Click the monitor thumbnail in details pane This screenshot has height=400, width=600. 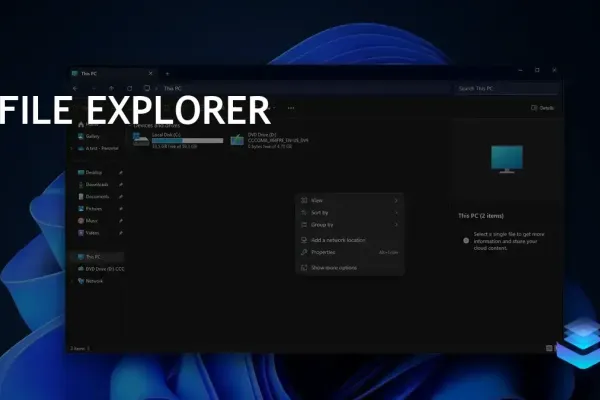(x=507, y=159)
